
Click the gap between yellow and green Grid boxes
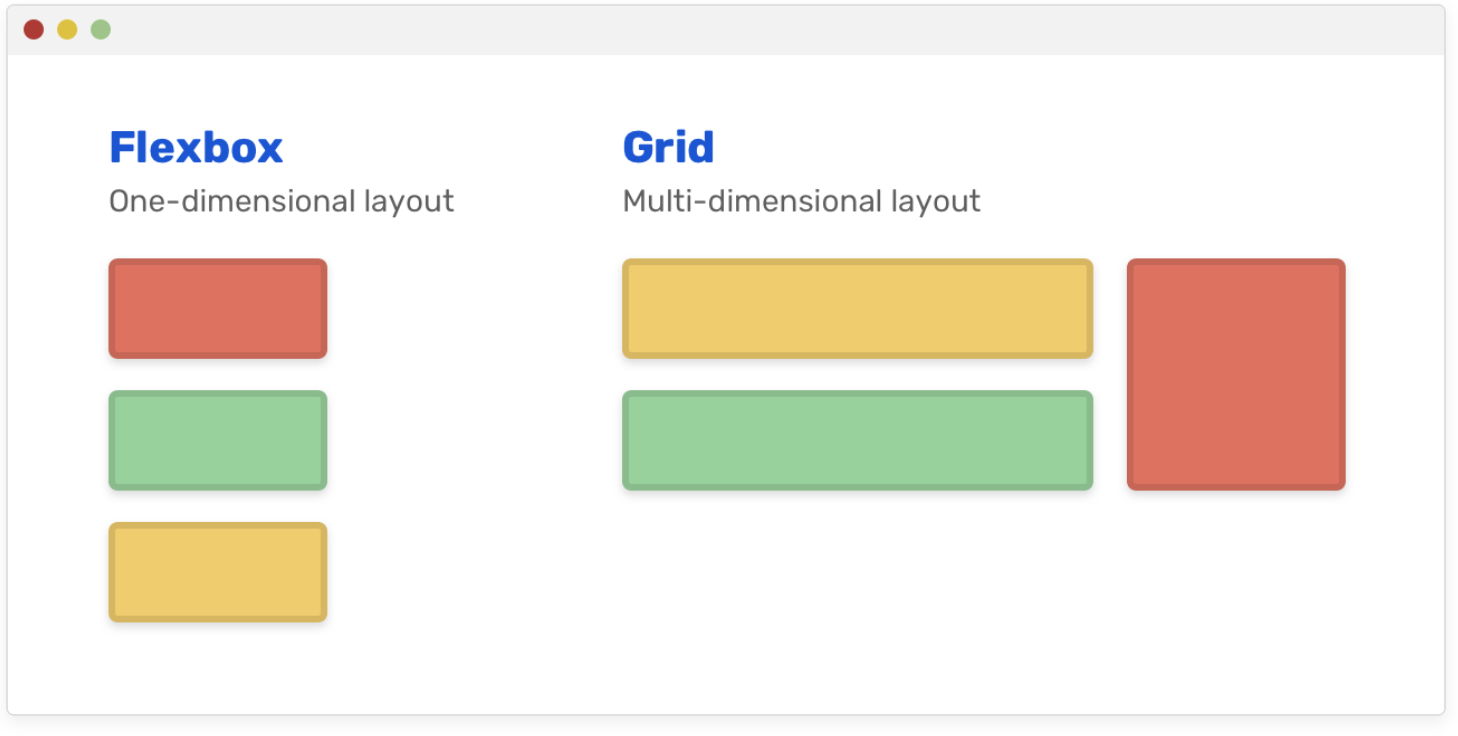coord(857,374)
